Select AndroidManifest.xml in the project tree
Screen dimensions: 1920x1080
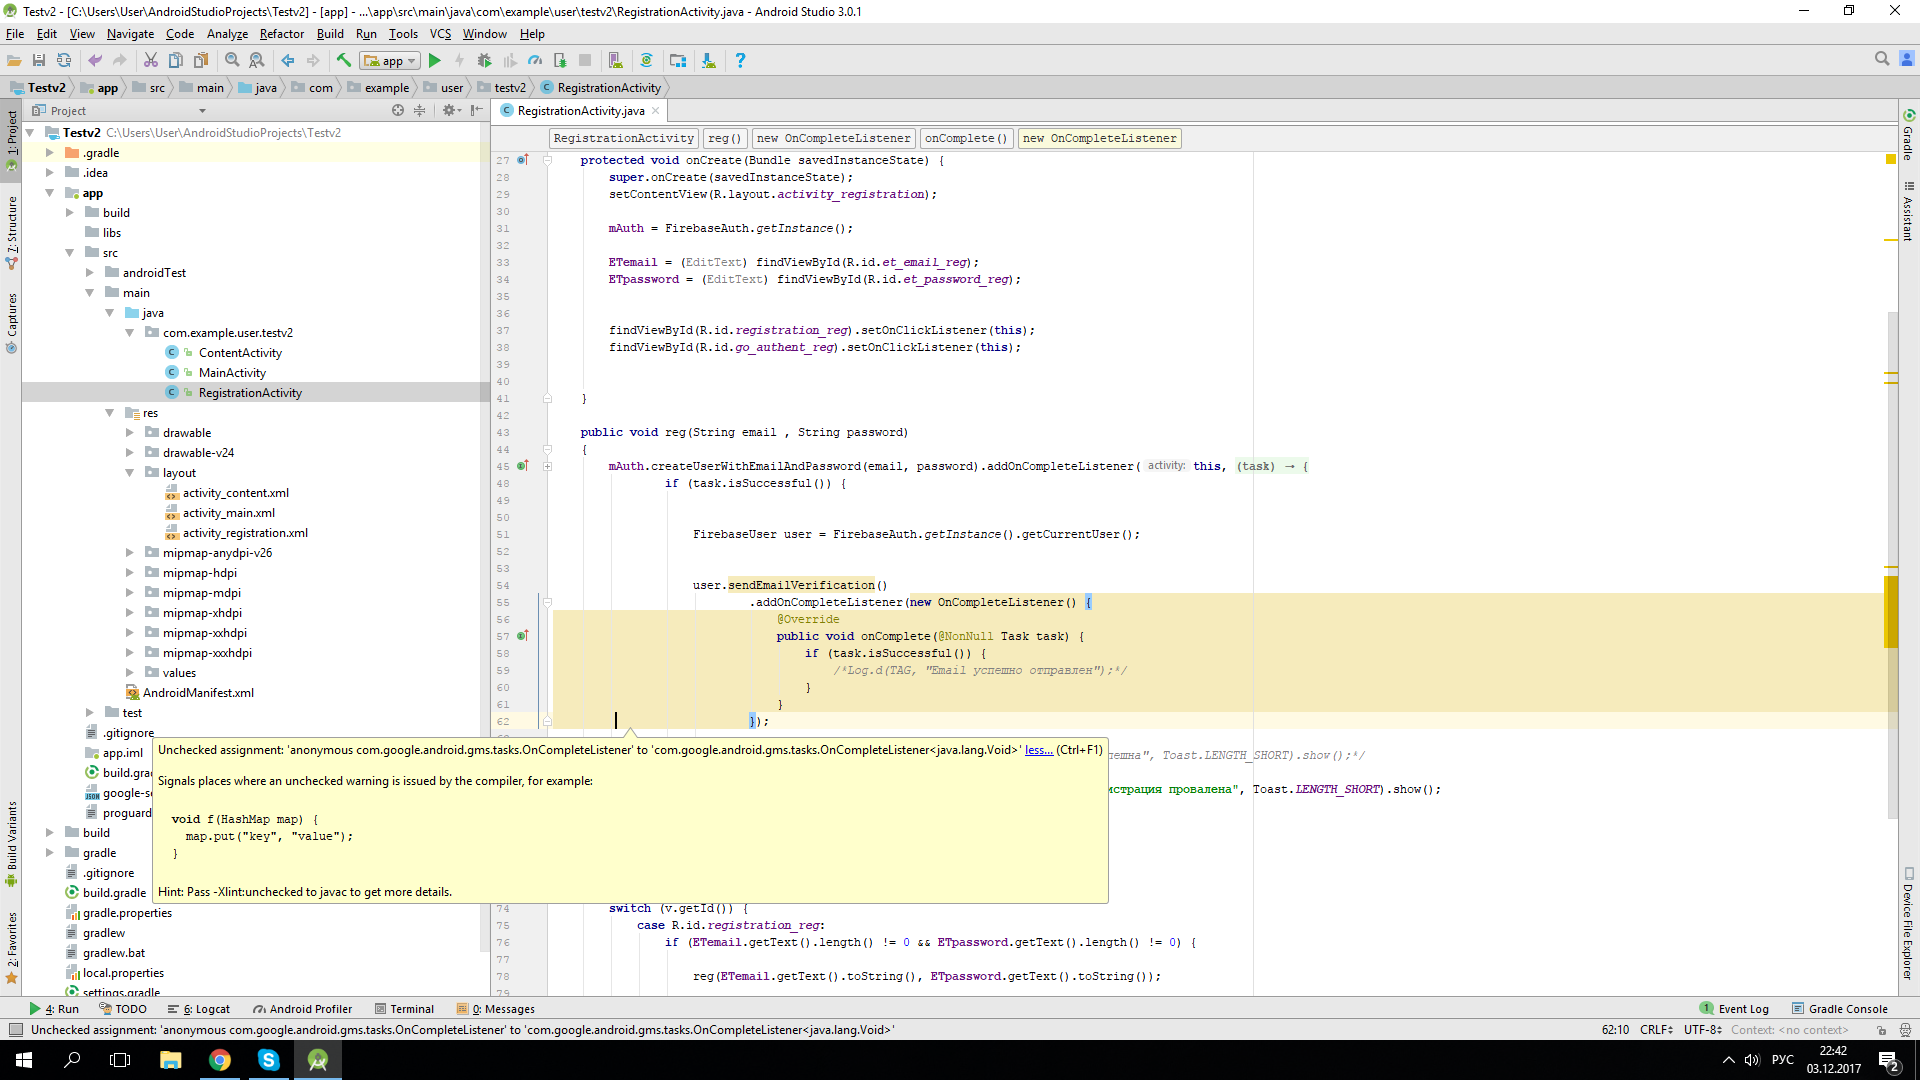pos(189,693)
